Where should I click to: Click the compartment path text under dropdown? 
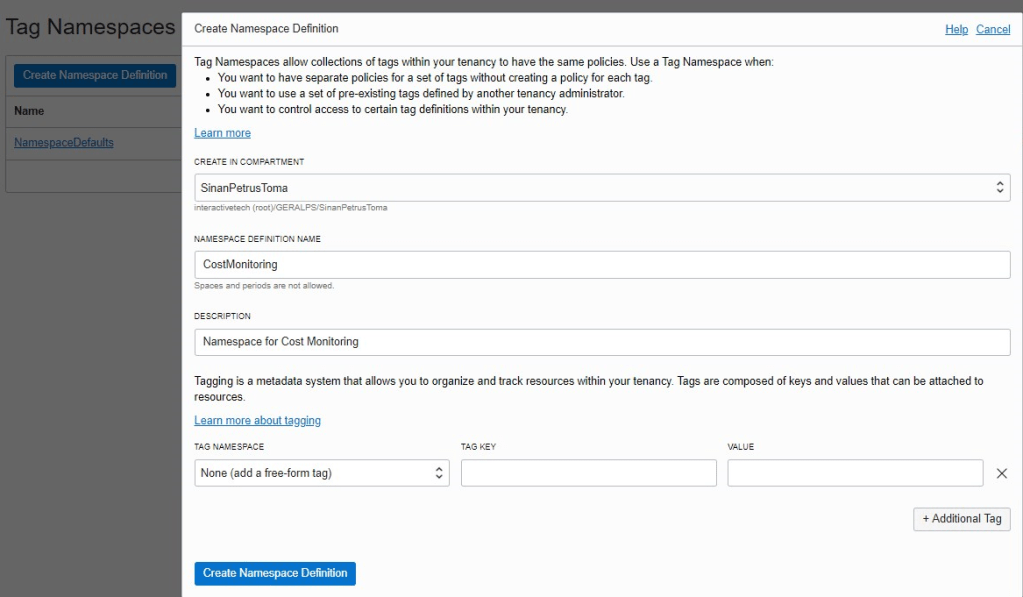point(290,208)
